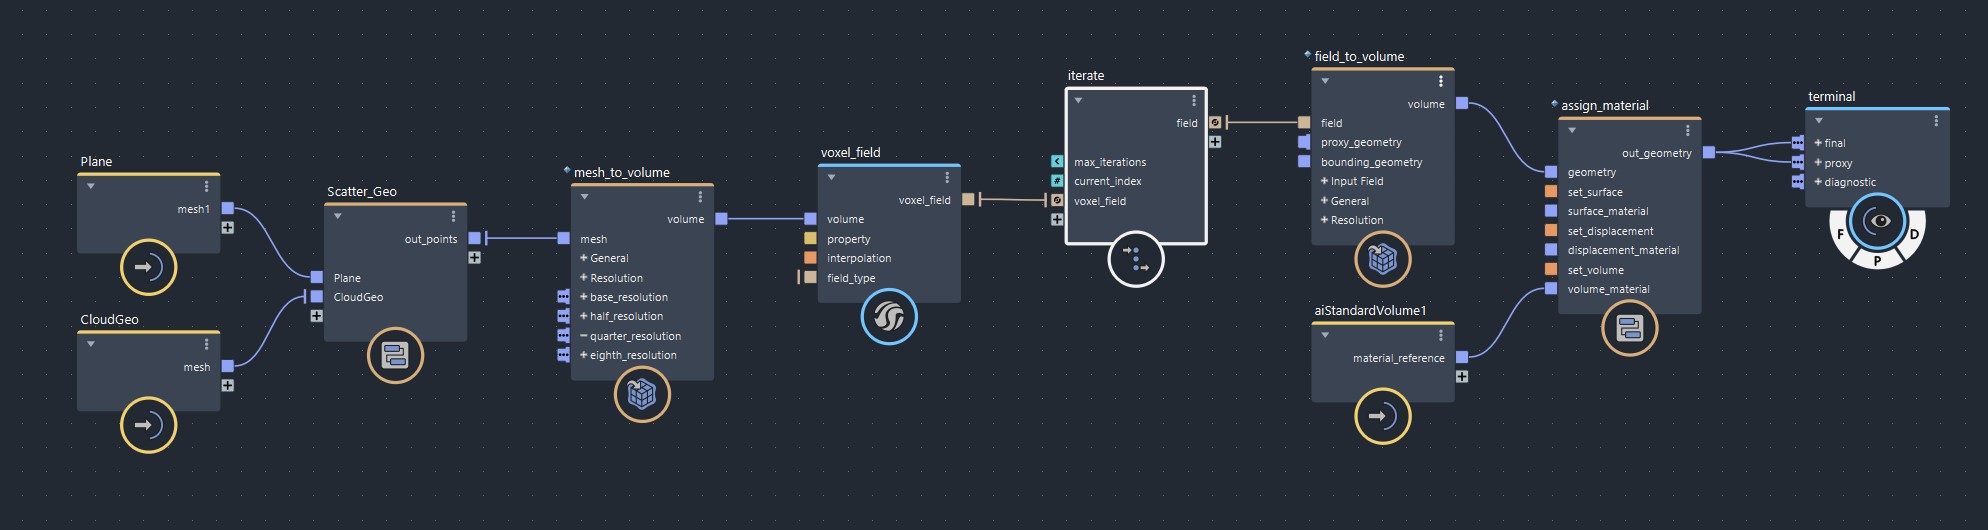Add an output port below iterate field

(1215, 142)
